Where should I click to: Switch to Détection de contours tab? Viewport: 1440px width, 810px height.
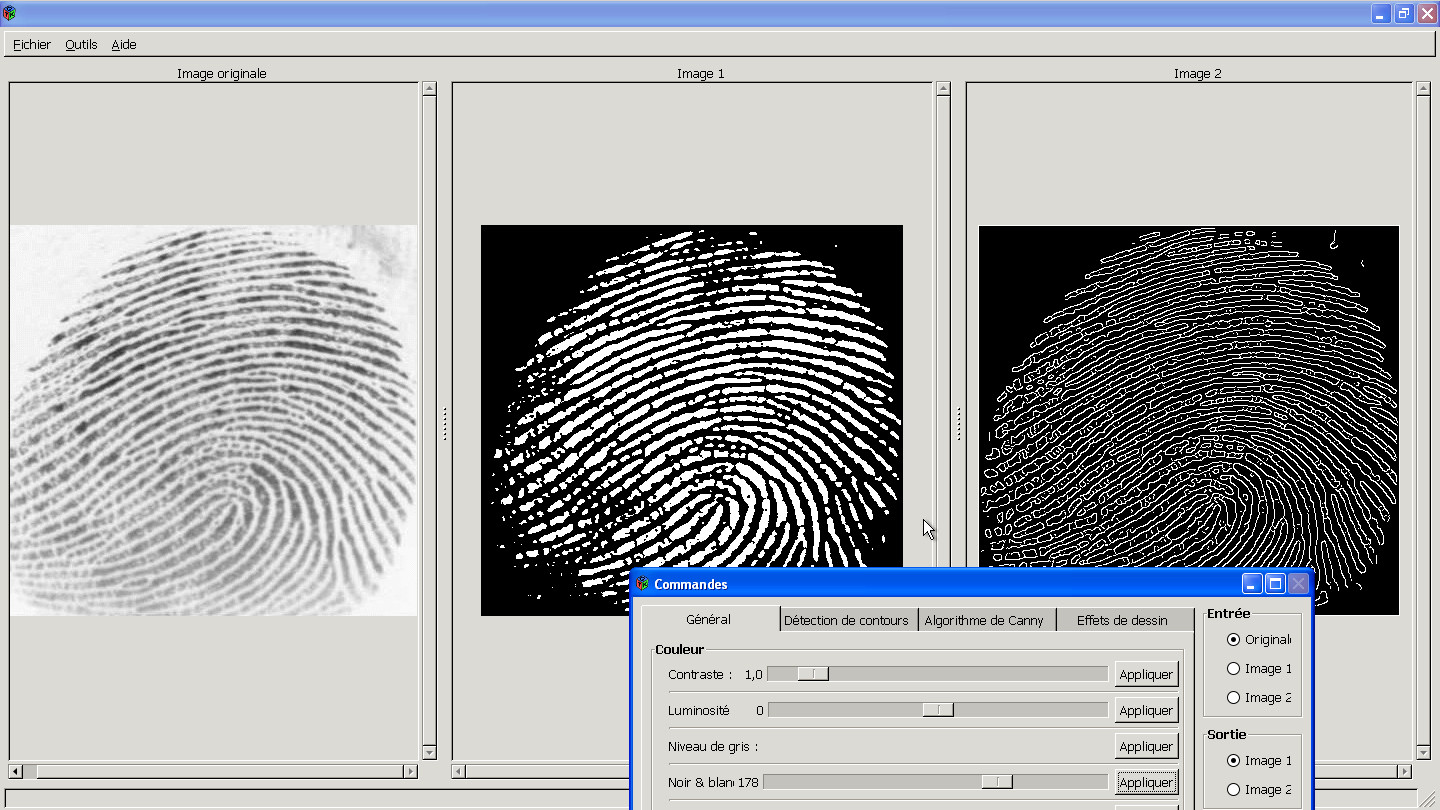[x=846, y=620]
